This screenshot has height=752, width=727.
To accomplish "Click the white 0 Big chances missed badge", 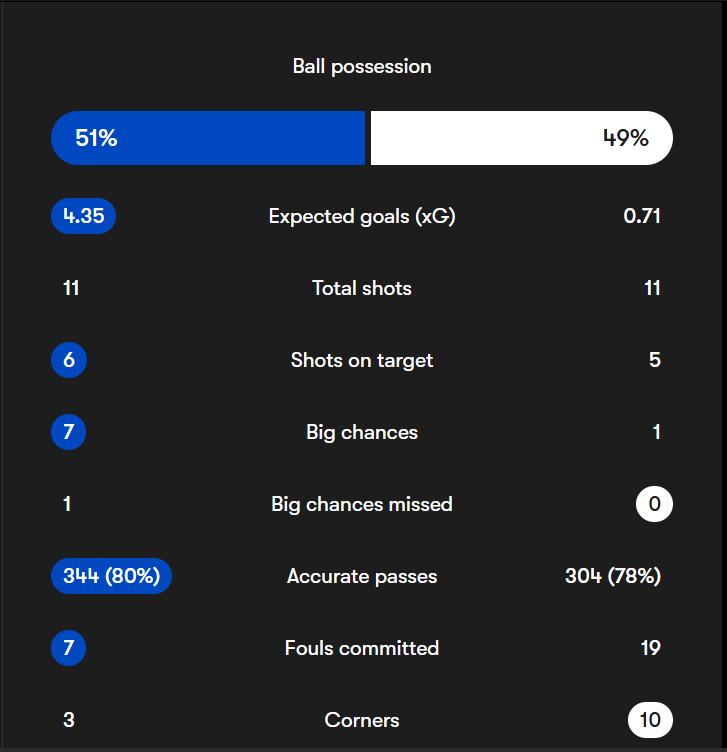I will [x=654, y=504].
